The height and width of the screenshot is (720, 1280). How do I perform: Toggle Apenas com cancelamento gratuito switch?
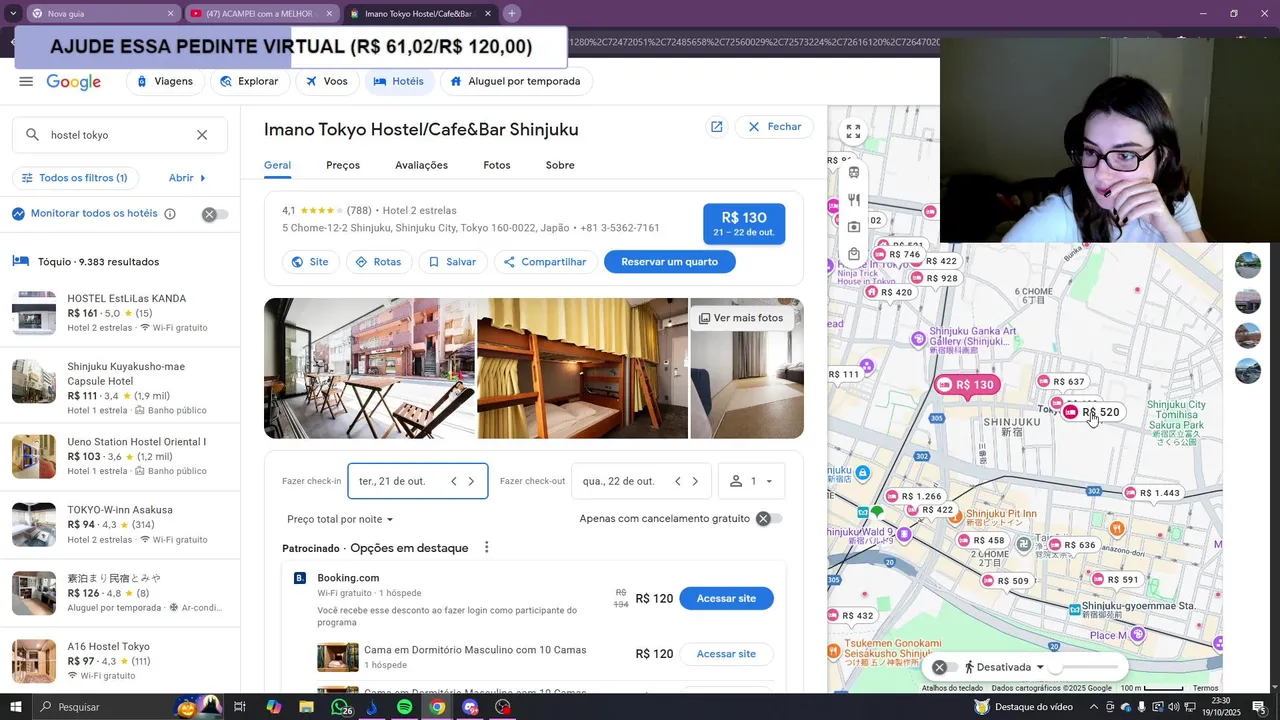pyautogui.click(x=769, y=518)
